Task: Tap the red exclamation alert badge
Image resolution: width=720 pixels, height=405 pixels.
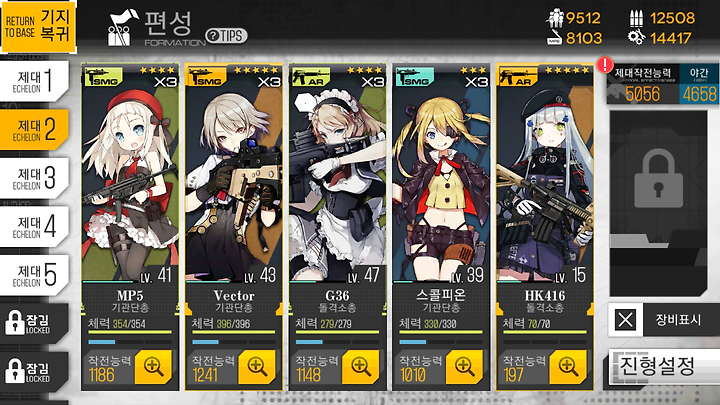Action: (x=605, y=64)
